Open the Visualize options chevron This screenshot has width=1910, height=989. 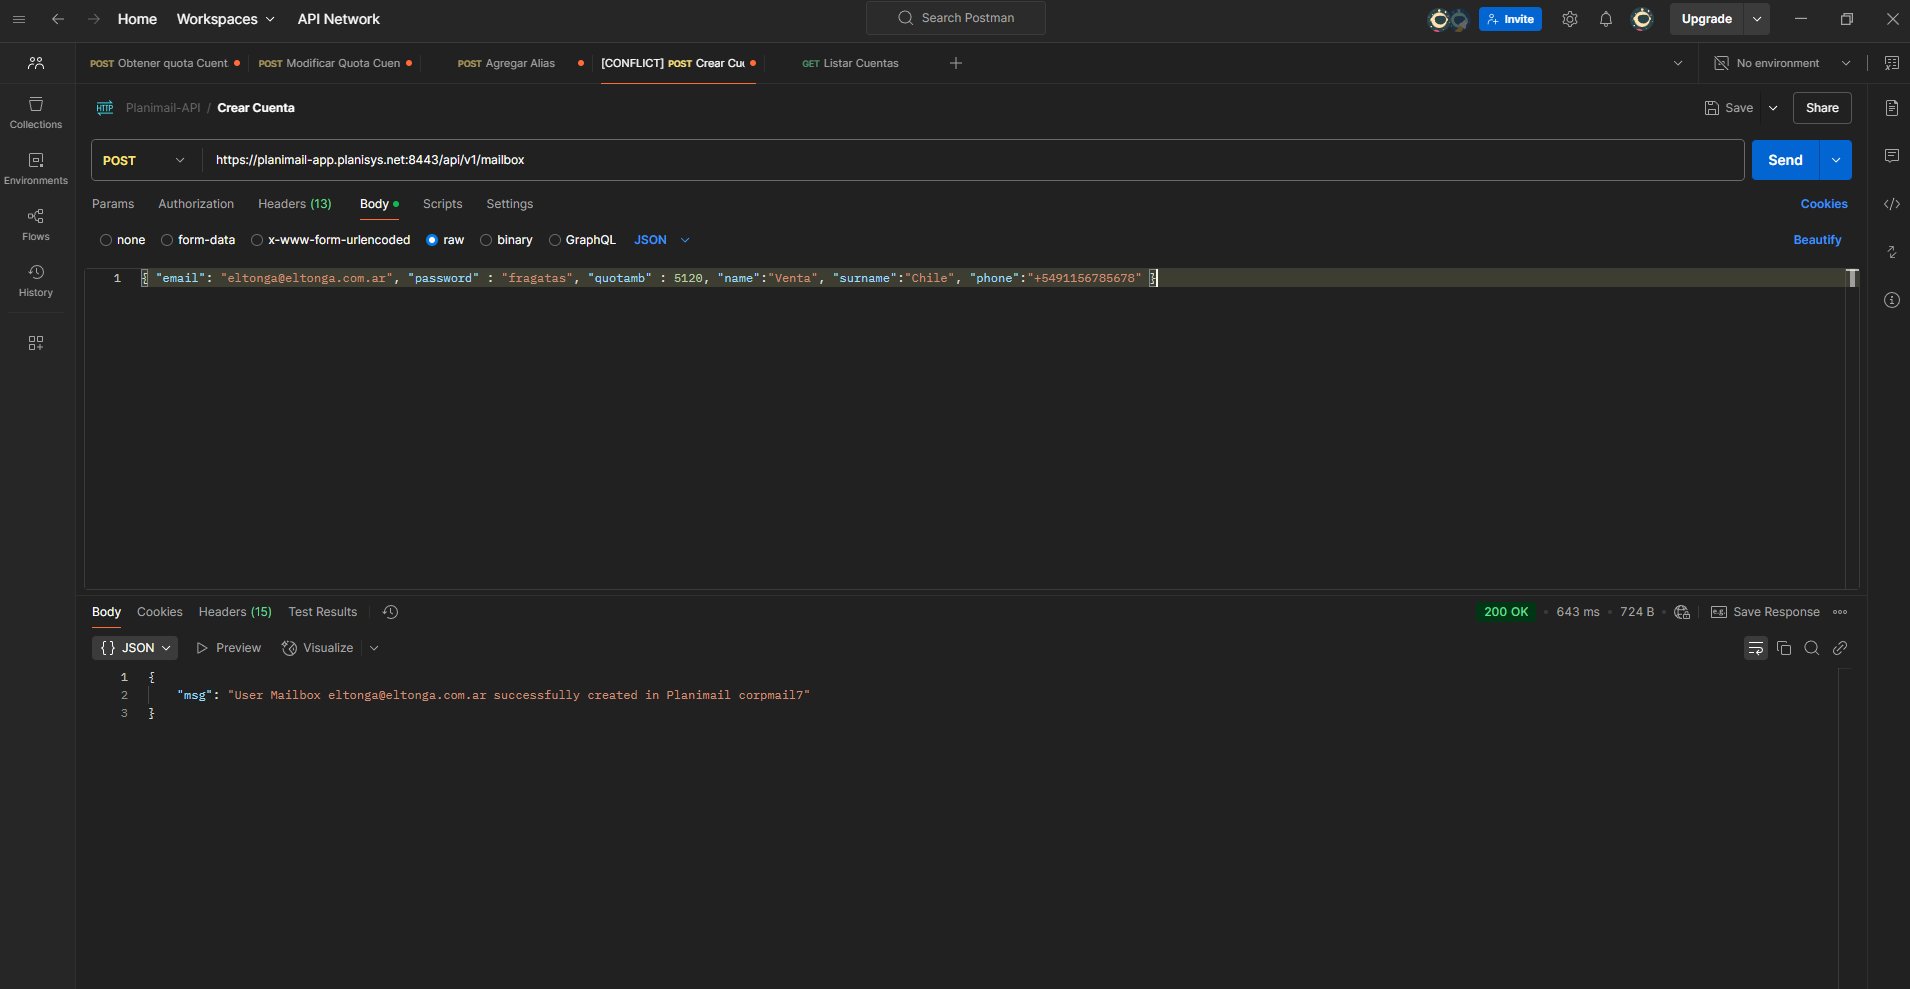374,648
